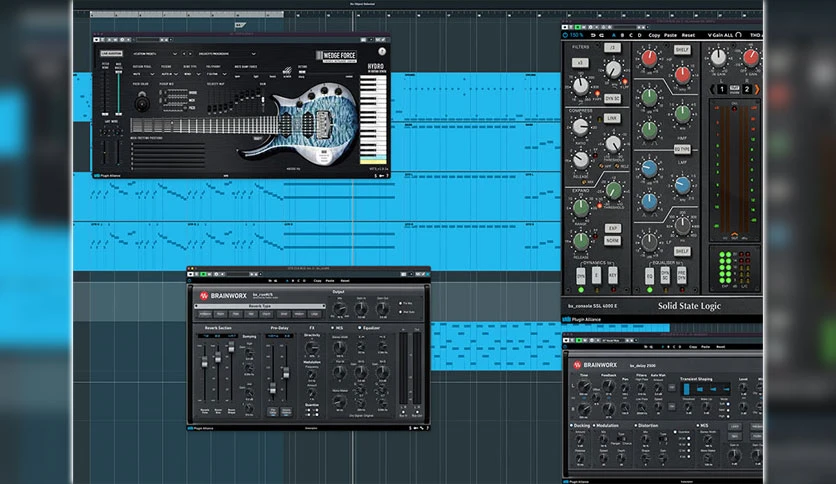Select settings bank B in SSL console
The width and height of the screenshot is (836, 484).
coord(622,35)
